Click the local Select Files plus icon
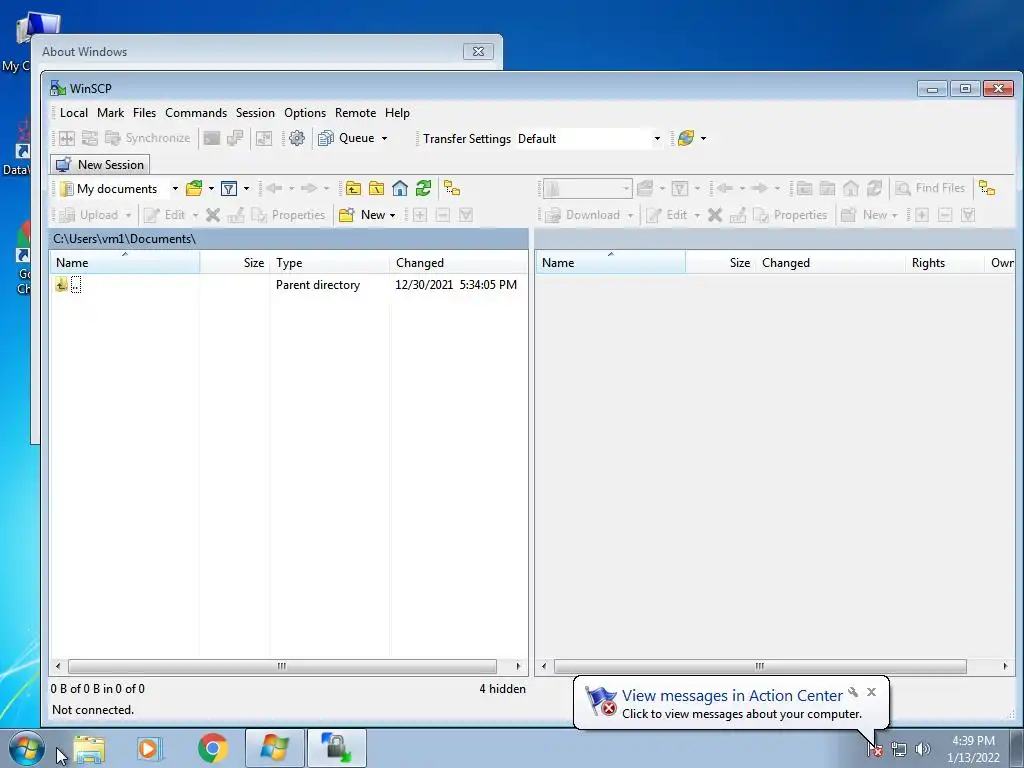 click(x=420, y=215)
